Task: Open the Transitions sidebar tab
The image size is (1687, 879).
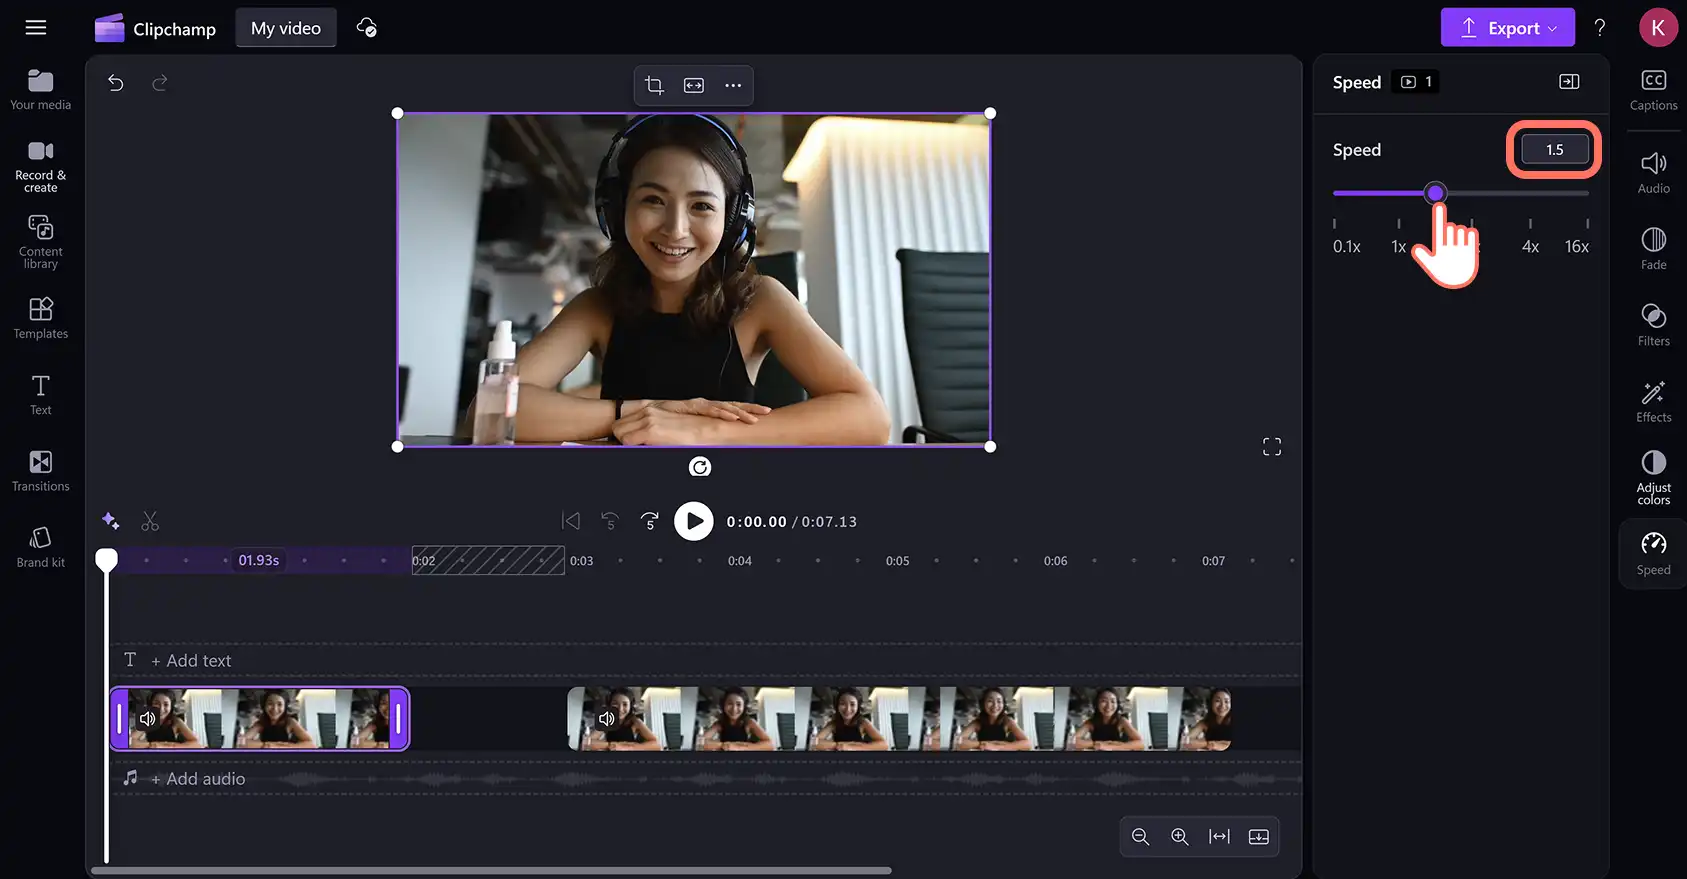Action: point(41,471)
